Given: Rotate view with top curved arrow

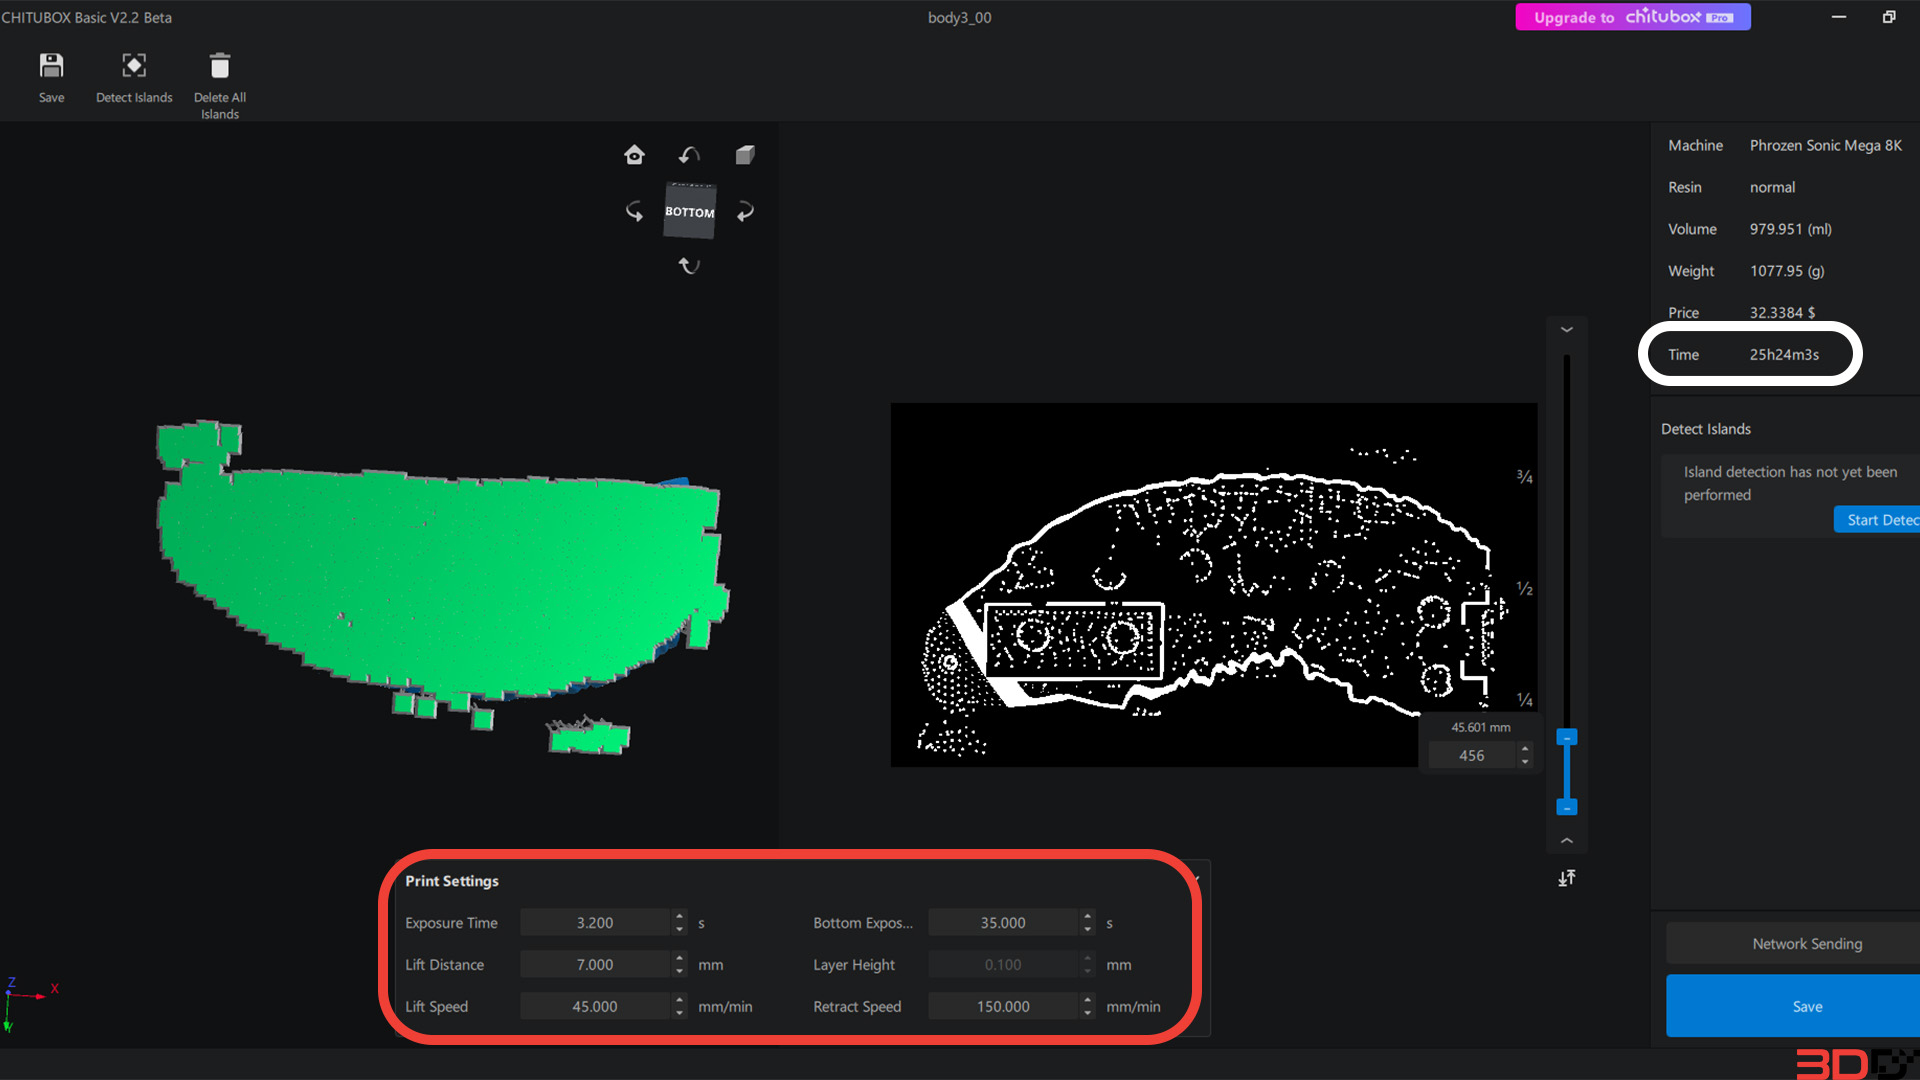Looking at the screenshot, I should (x=689, y=154).
